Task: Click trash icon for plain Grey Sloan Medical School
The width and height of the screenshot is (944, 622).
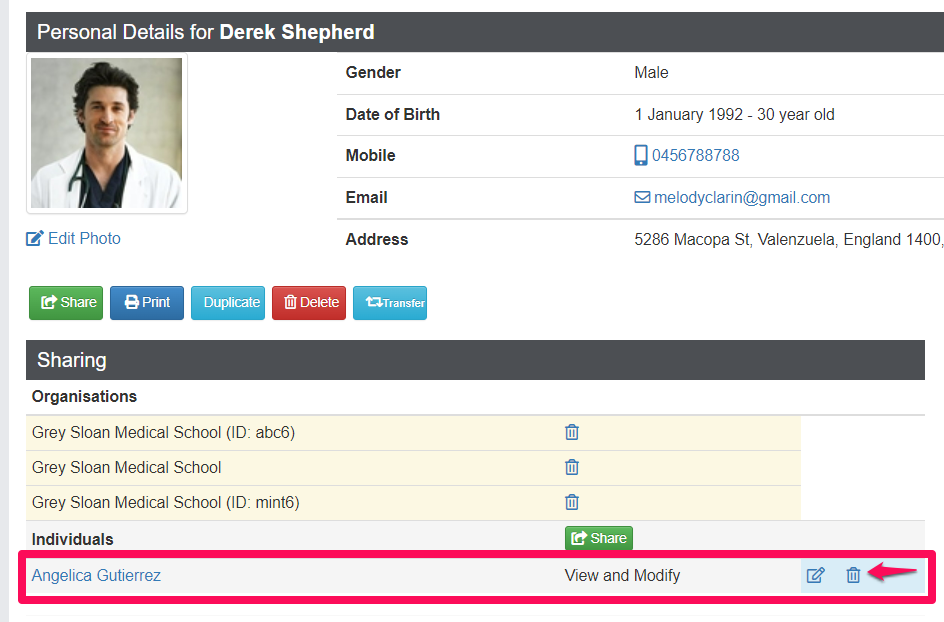Action: [x=572, y=467]
